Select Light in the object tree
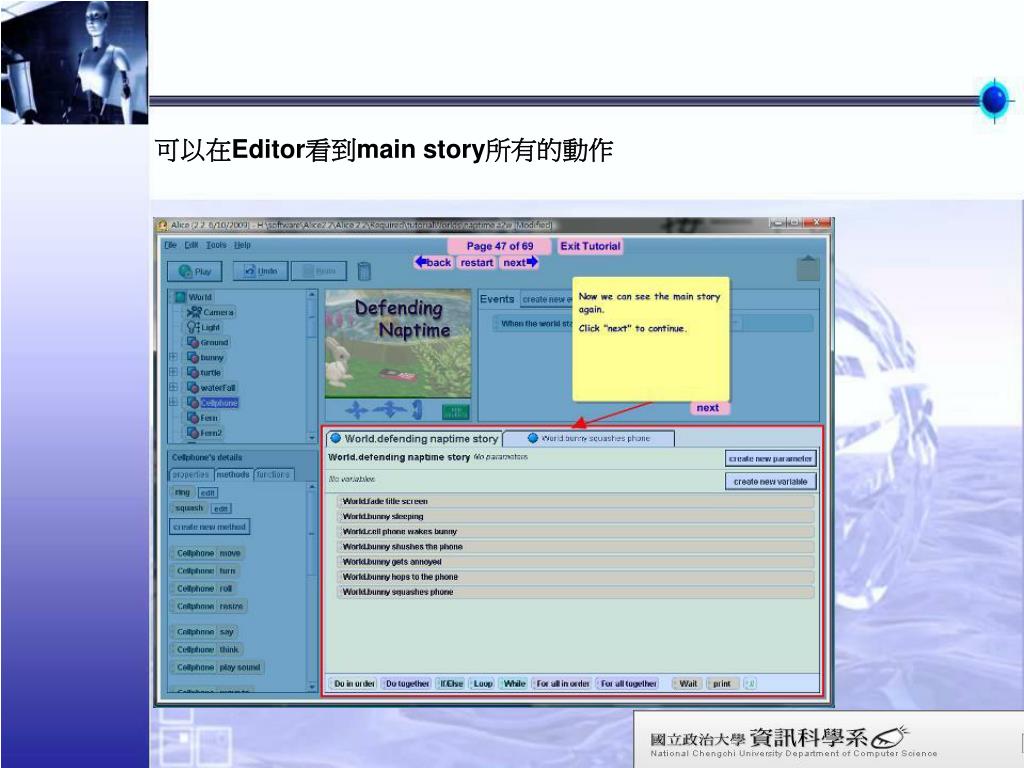Screen dimensions: 1024x768 point(204,327)
